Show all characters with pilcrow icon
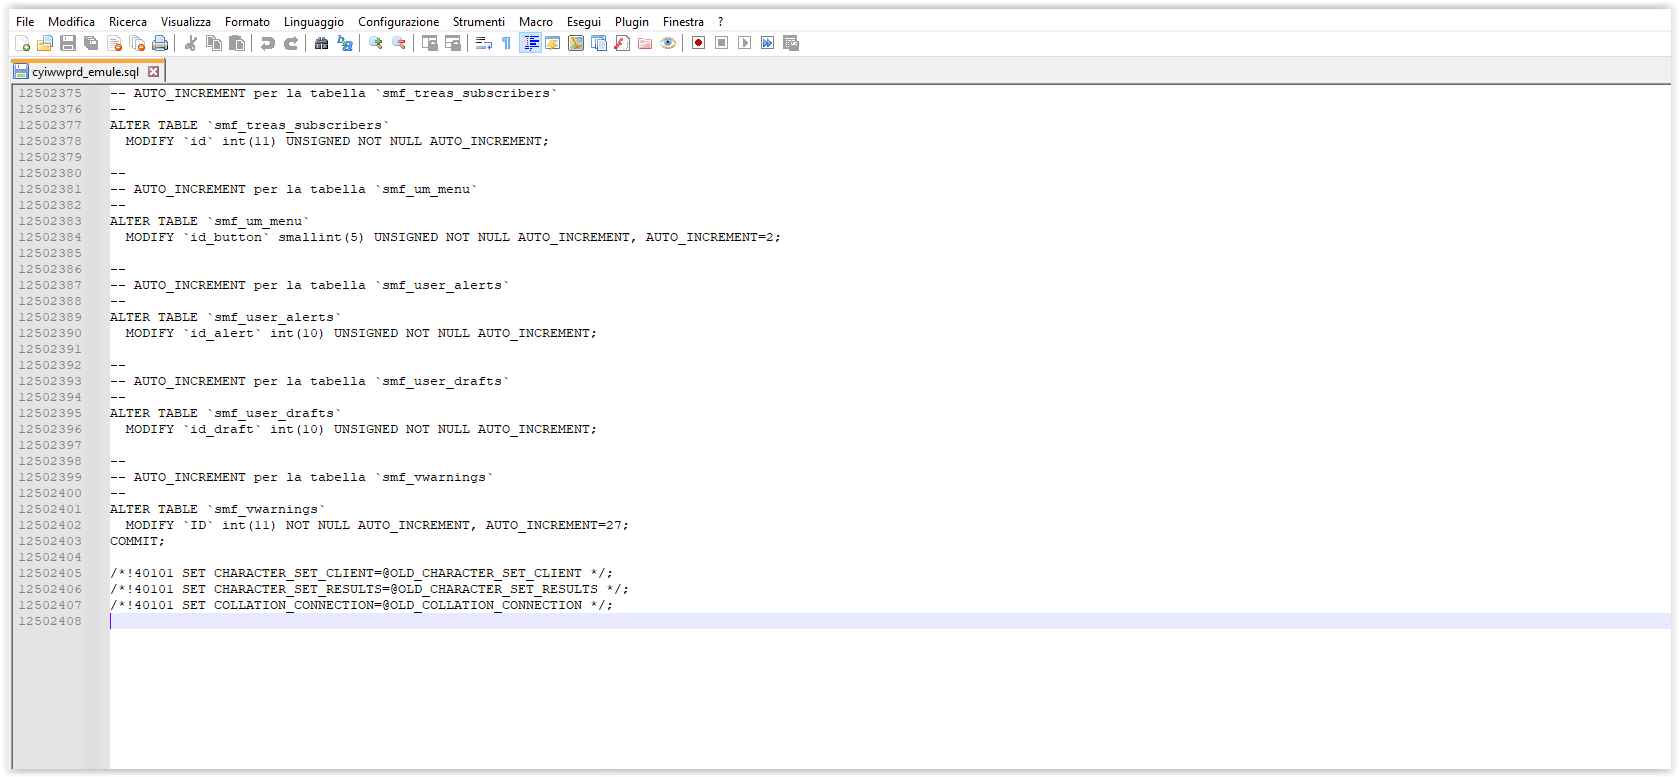 point(506,43)
